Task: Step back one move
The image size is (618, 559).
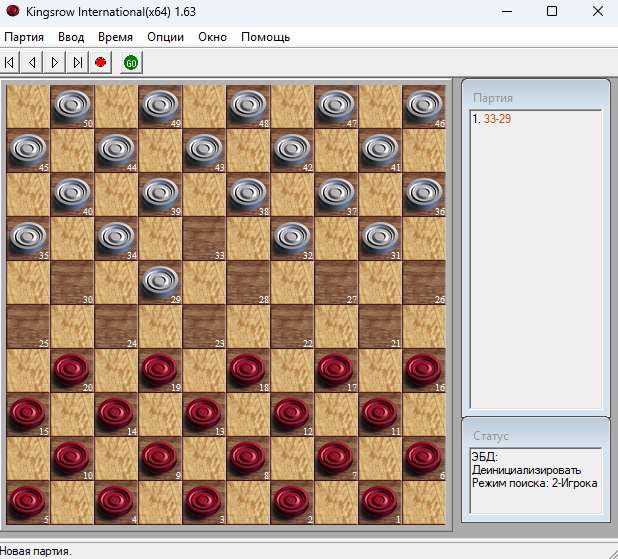Action: pyautogui.click(x=32, y=62)
